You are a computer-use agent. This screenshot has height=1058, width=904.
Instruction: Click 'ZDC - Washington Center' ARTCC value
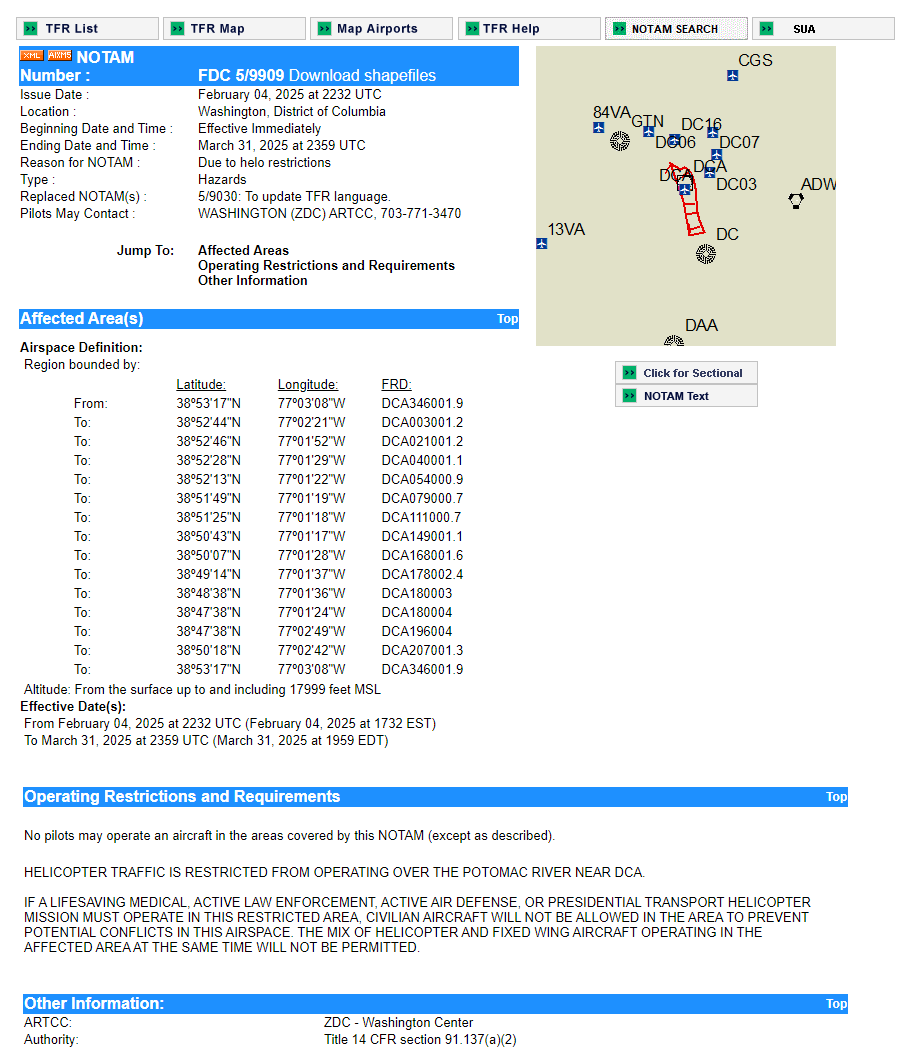point(398,1022)
